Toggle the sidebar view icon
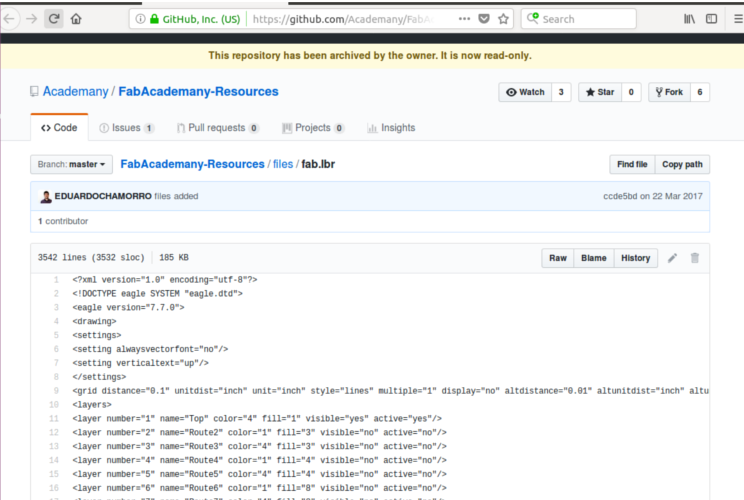This screenshot has height=500, width=744. (711, 19)
